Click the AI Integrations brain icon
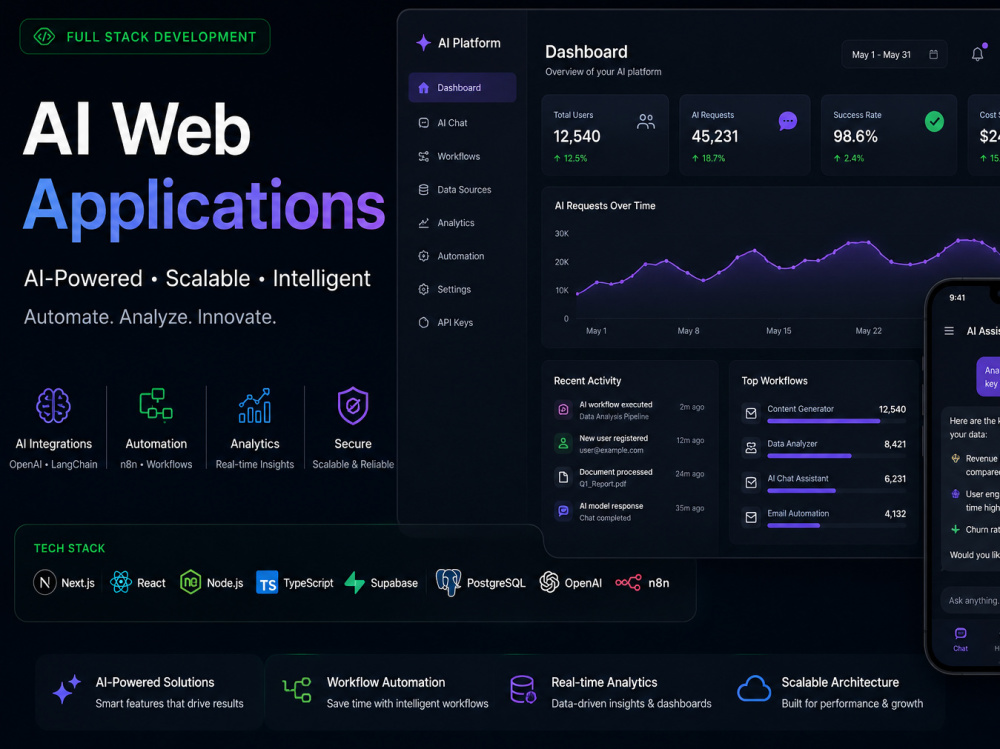 (x=54, y=406)
